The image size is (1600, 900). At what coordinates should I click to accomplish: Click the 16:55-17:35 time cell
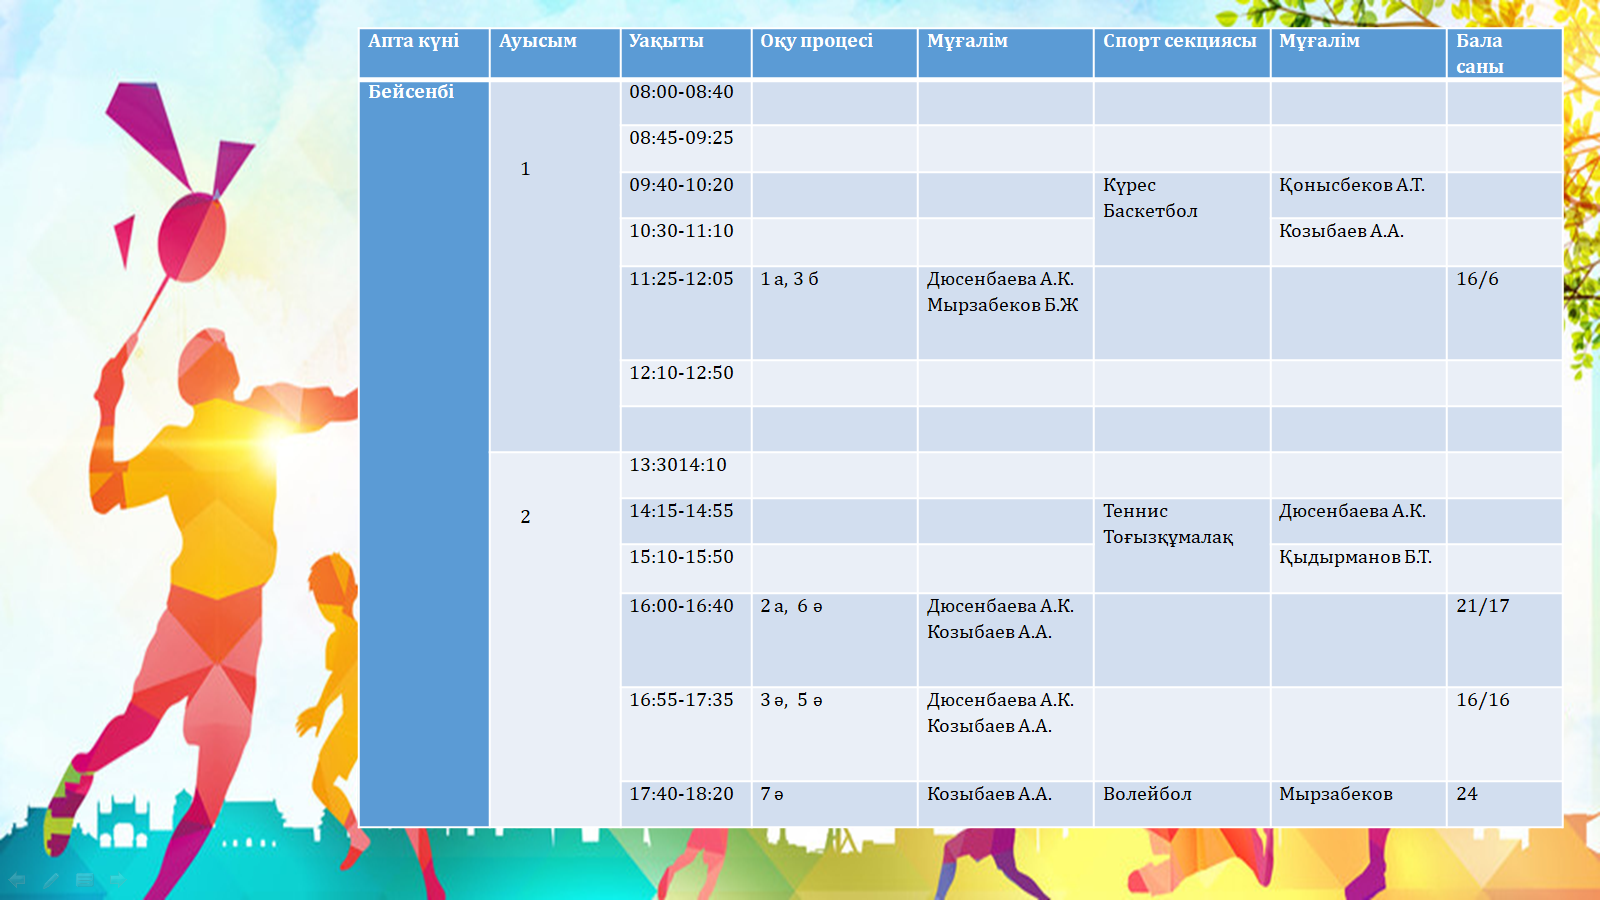pyautogui.click(x=686, y=734)
